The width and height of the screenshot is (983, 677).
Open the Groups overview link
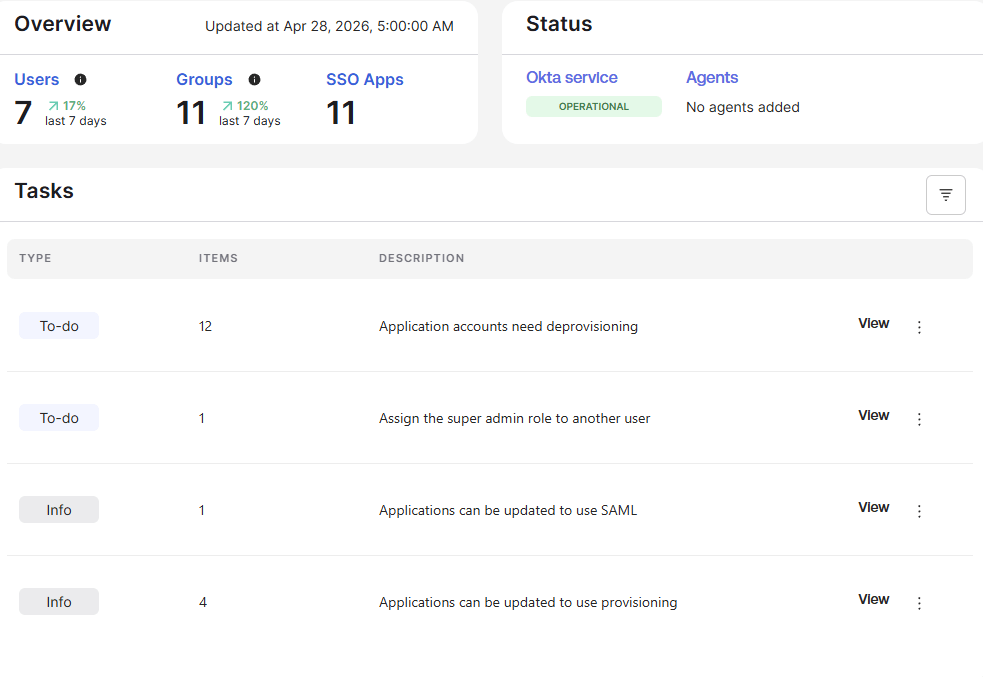pyautogui.click(x=204, y=80)
